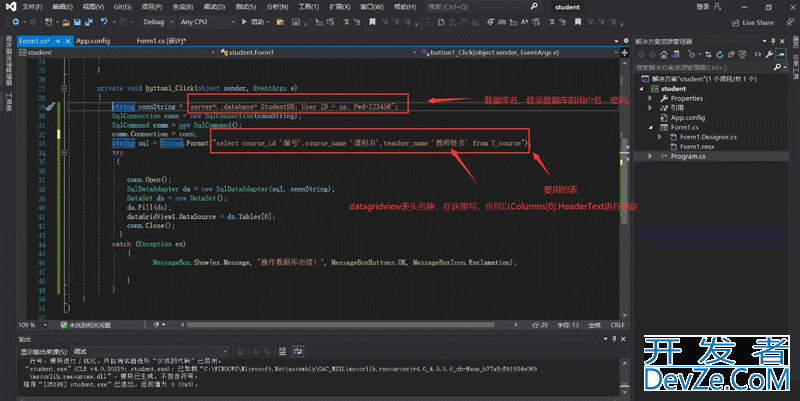
Task: Click sync with active document icon
Action: (708, 55)
